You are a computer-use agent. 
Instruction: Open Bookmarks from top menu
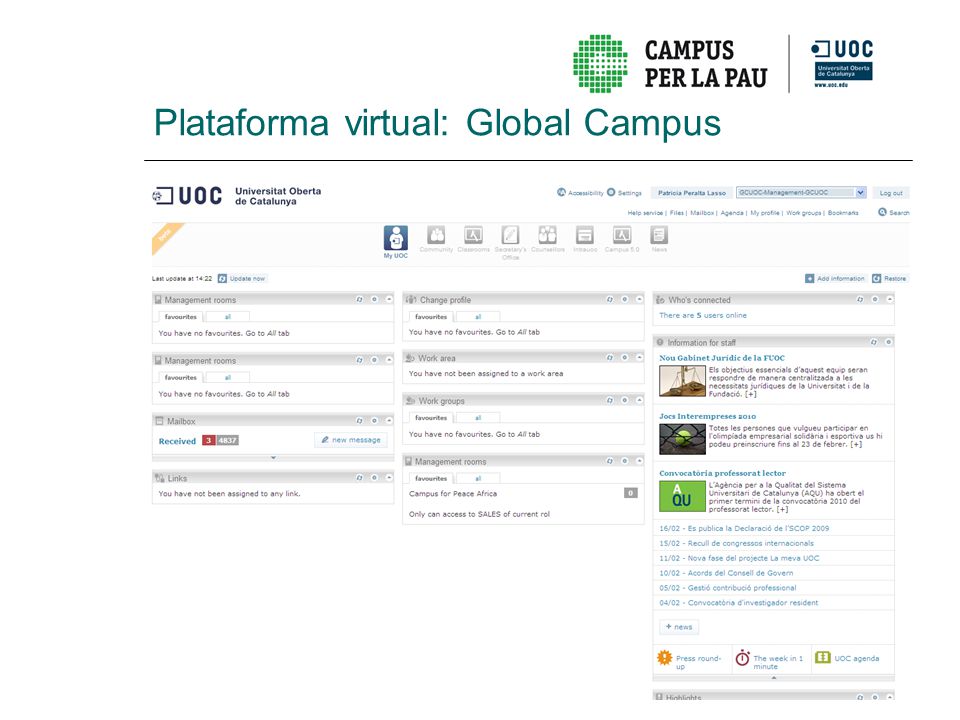click(843, 213)
